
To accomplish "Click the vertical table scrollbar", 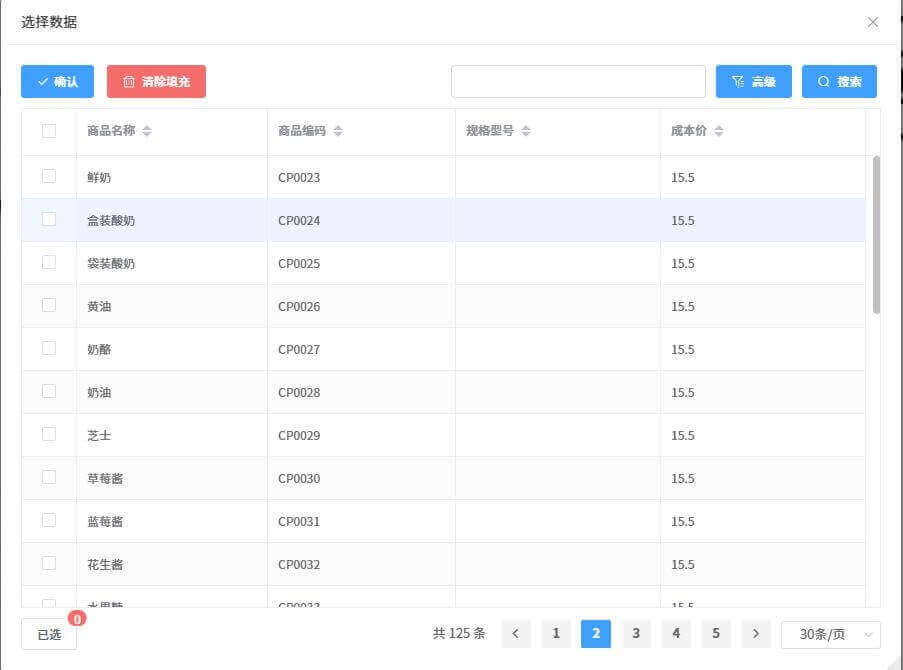I will (x=876, y=234).
